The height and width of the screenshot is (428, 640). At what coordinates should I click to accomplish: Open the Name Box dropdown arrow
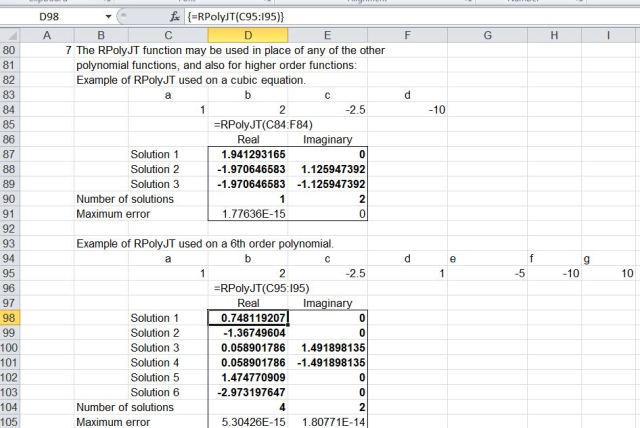point(108,18)
